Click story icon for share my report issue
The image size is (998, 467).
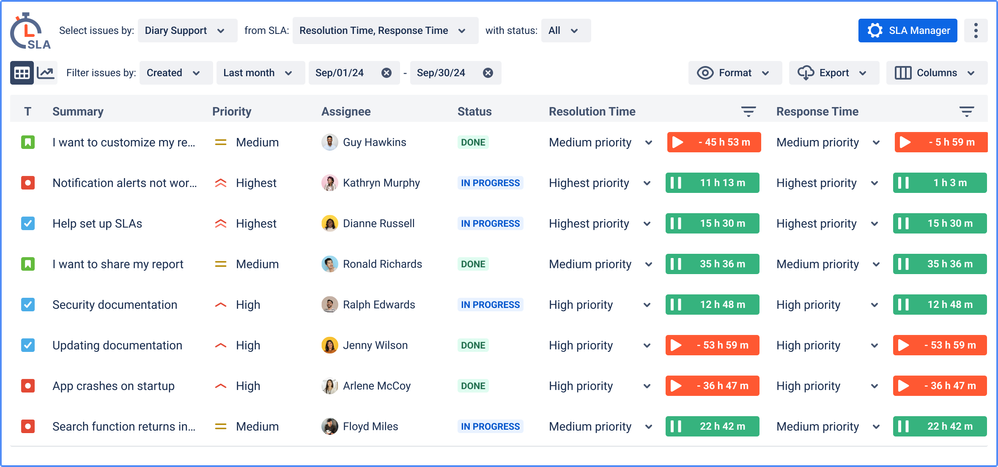27,264
